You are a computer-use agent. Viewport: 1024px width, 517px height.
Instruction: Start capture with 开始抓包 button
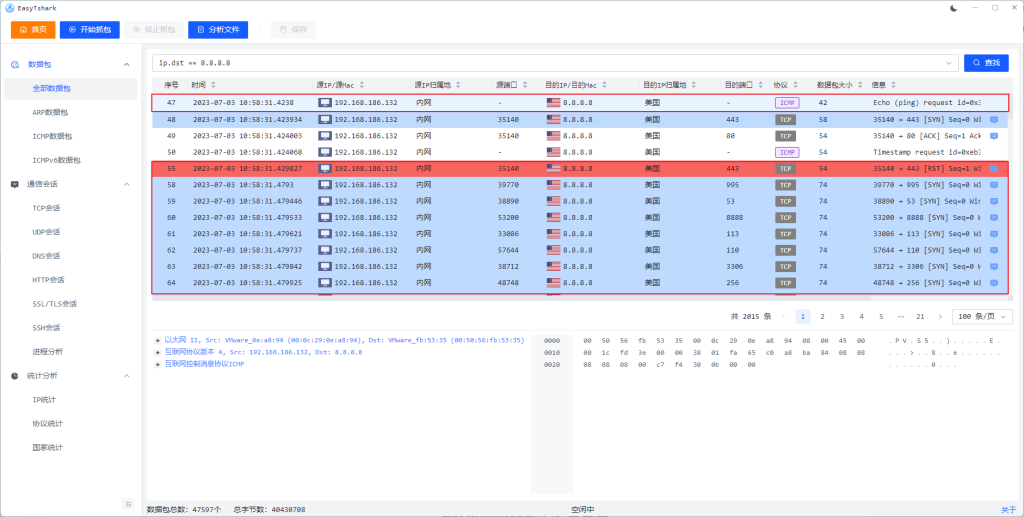[x=89, y=30]
